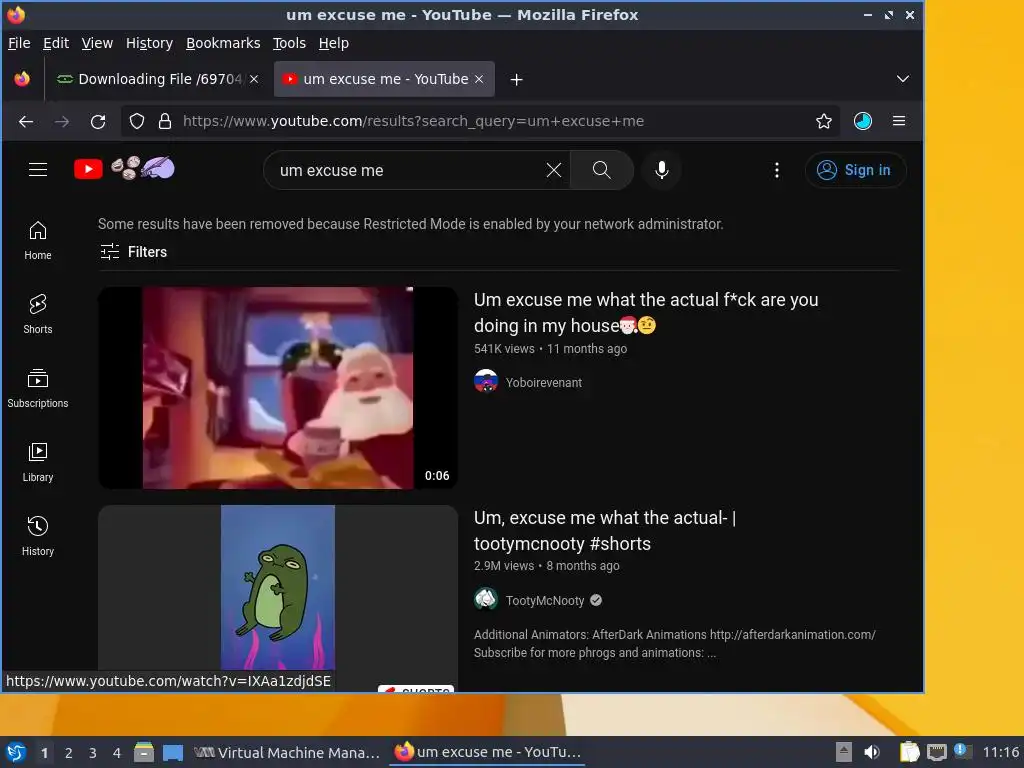
Task: Clear the search text with X
Action: [x=553, y=170]
